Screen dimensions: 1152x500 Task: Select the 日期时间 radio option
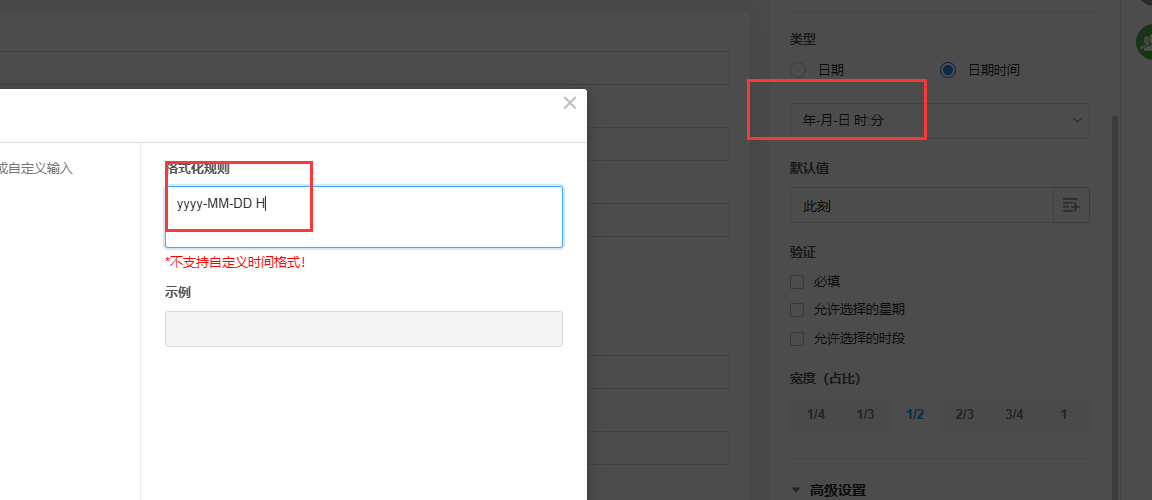click(x=948, y=70)
